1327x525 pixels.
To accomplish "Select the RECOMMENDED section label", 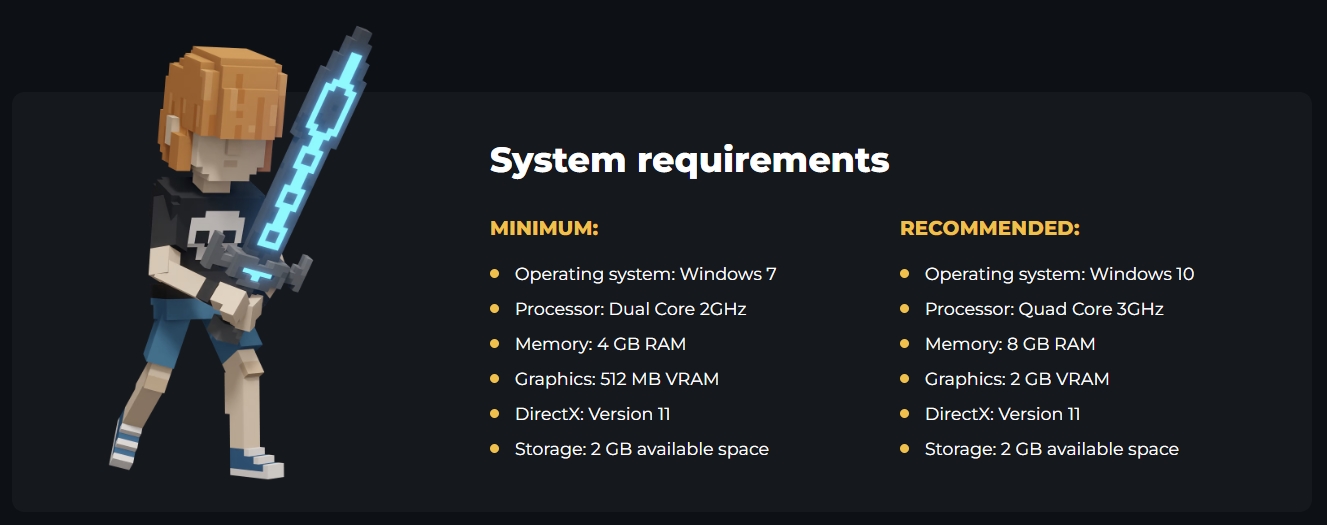I will [x=989, y=228].
